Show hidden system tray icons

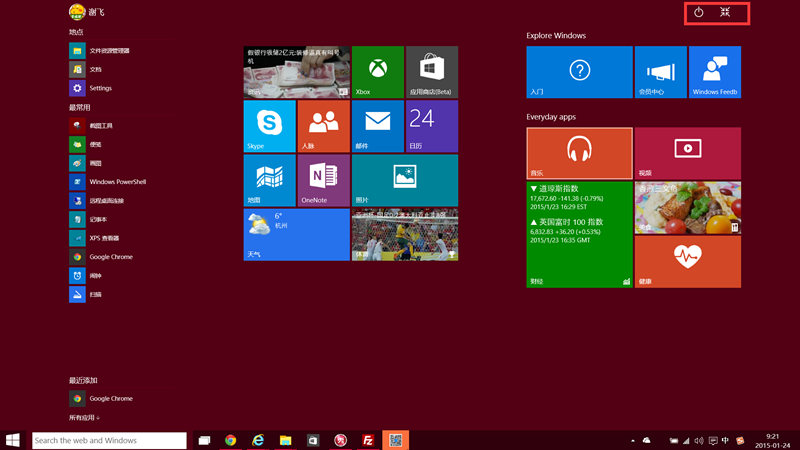[x=633, y=440]
